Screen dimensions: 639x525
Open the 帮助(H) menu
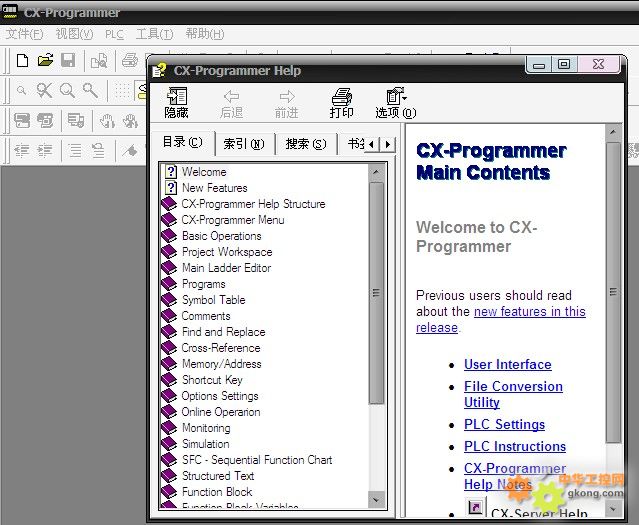click(x=205, y=34)
